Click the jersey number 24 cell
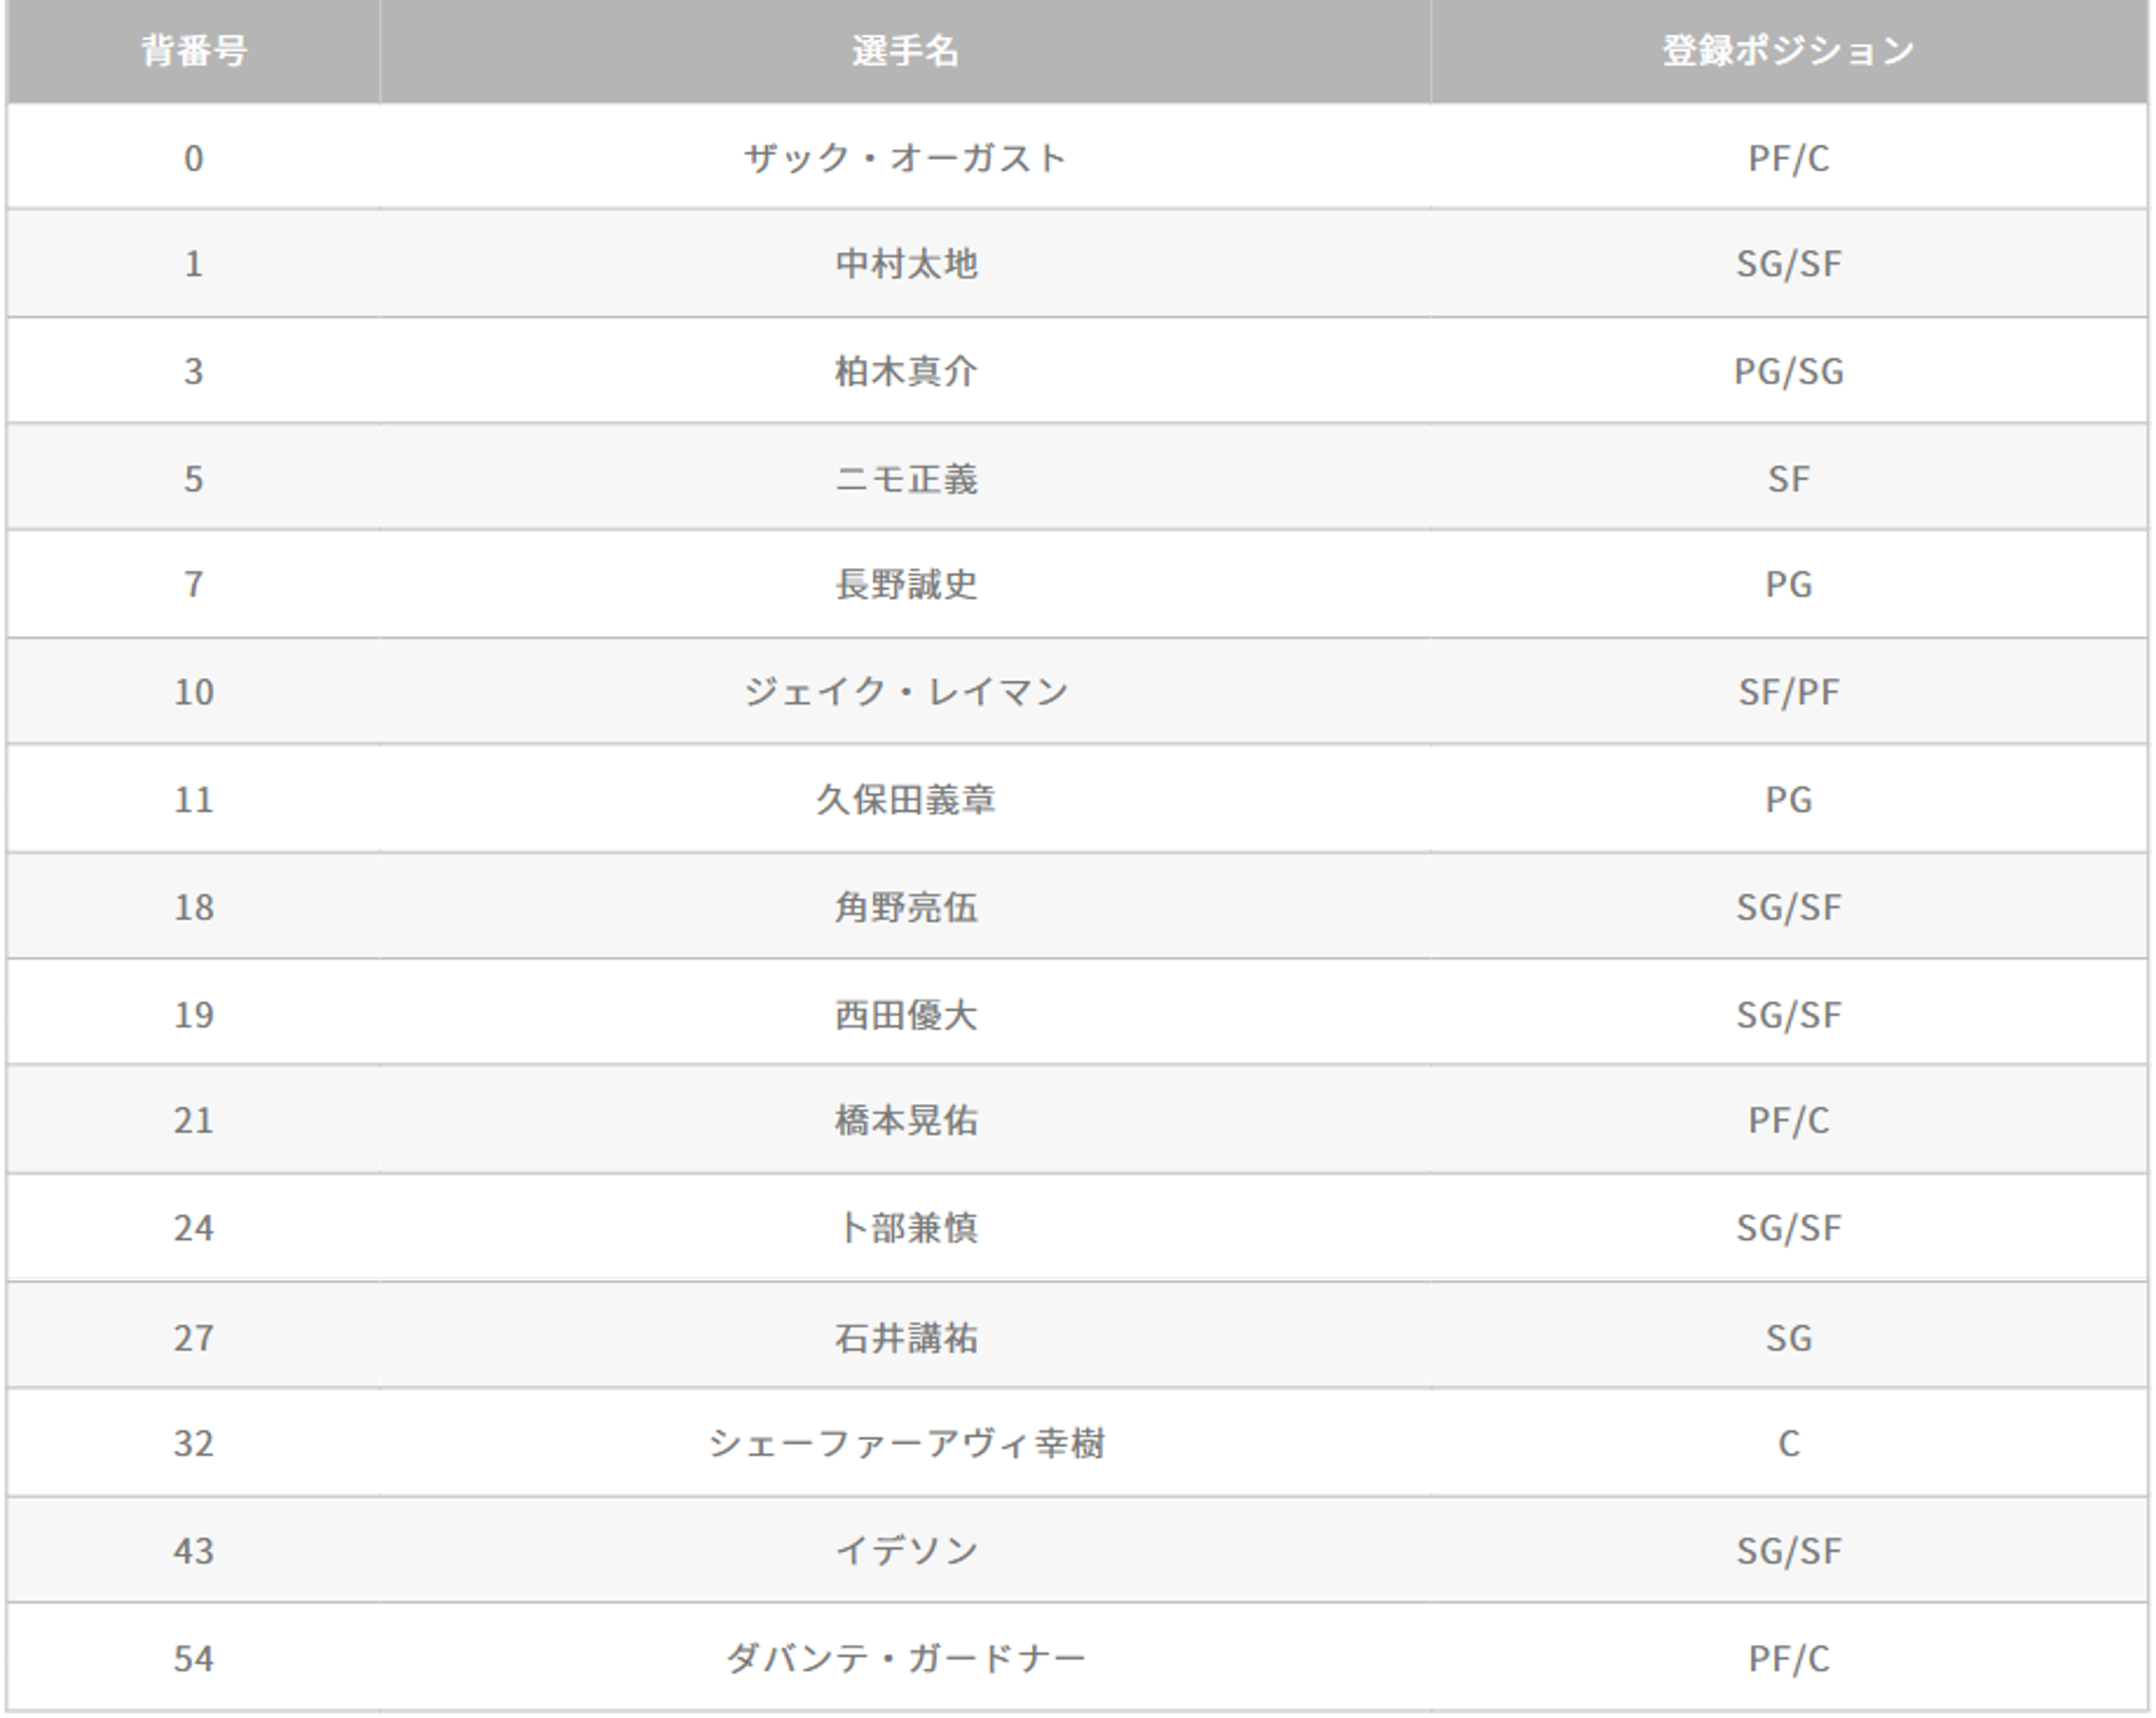This screenshot has height=1718, width=2156. pyautogui.click(x=193, y=1228)
